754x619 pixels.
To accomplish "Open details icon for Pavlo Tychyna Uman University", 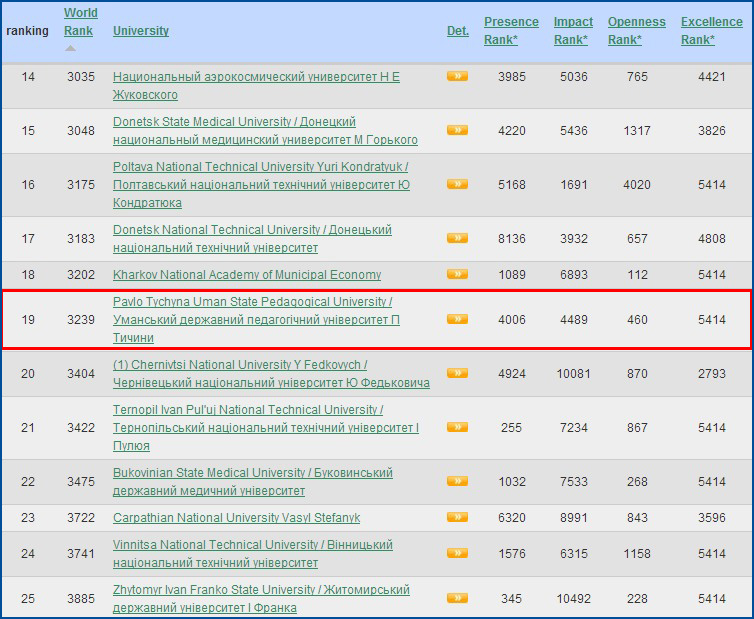I will coord(457,319).
